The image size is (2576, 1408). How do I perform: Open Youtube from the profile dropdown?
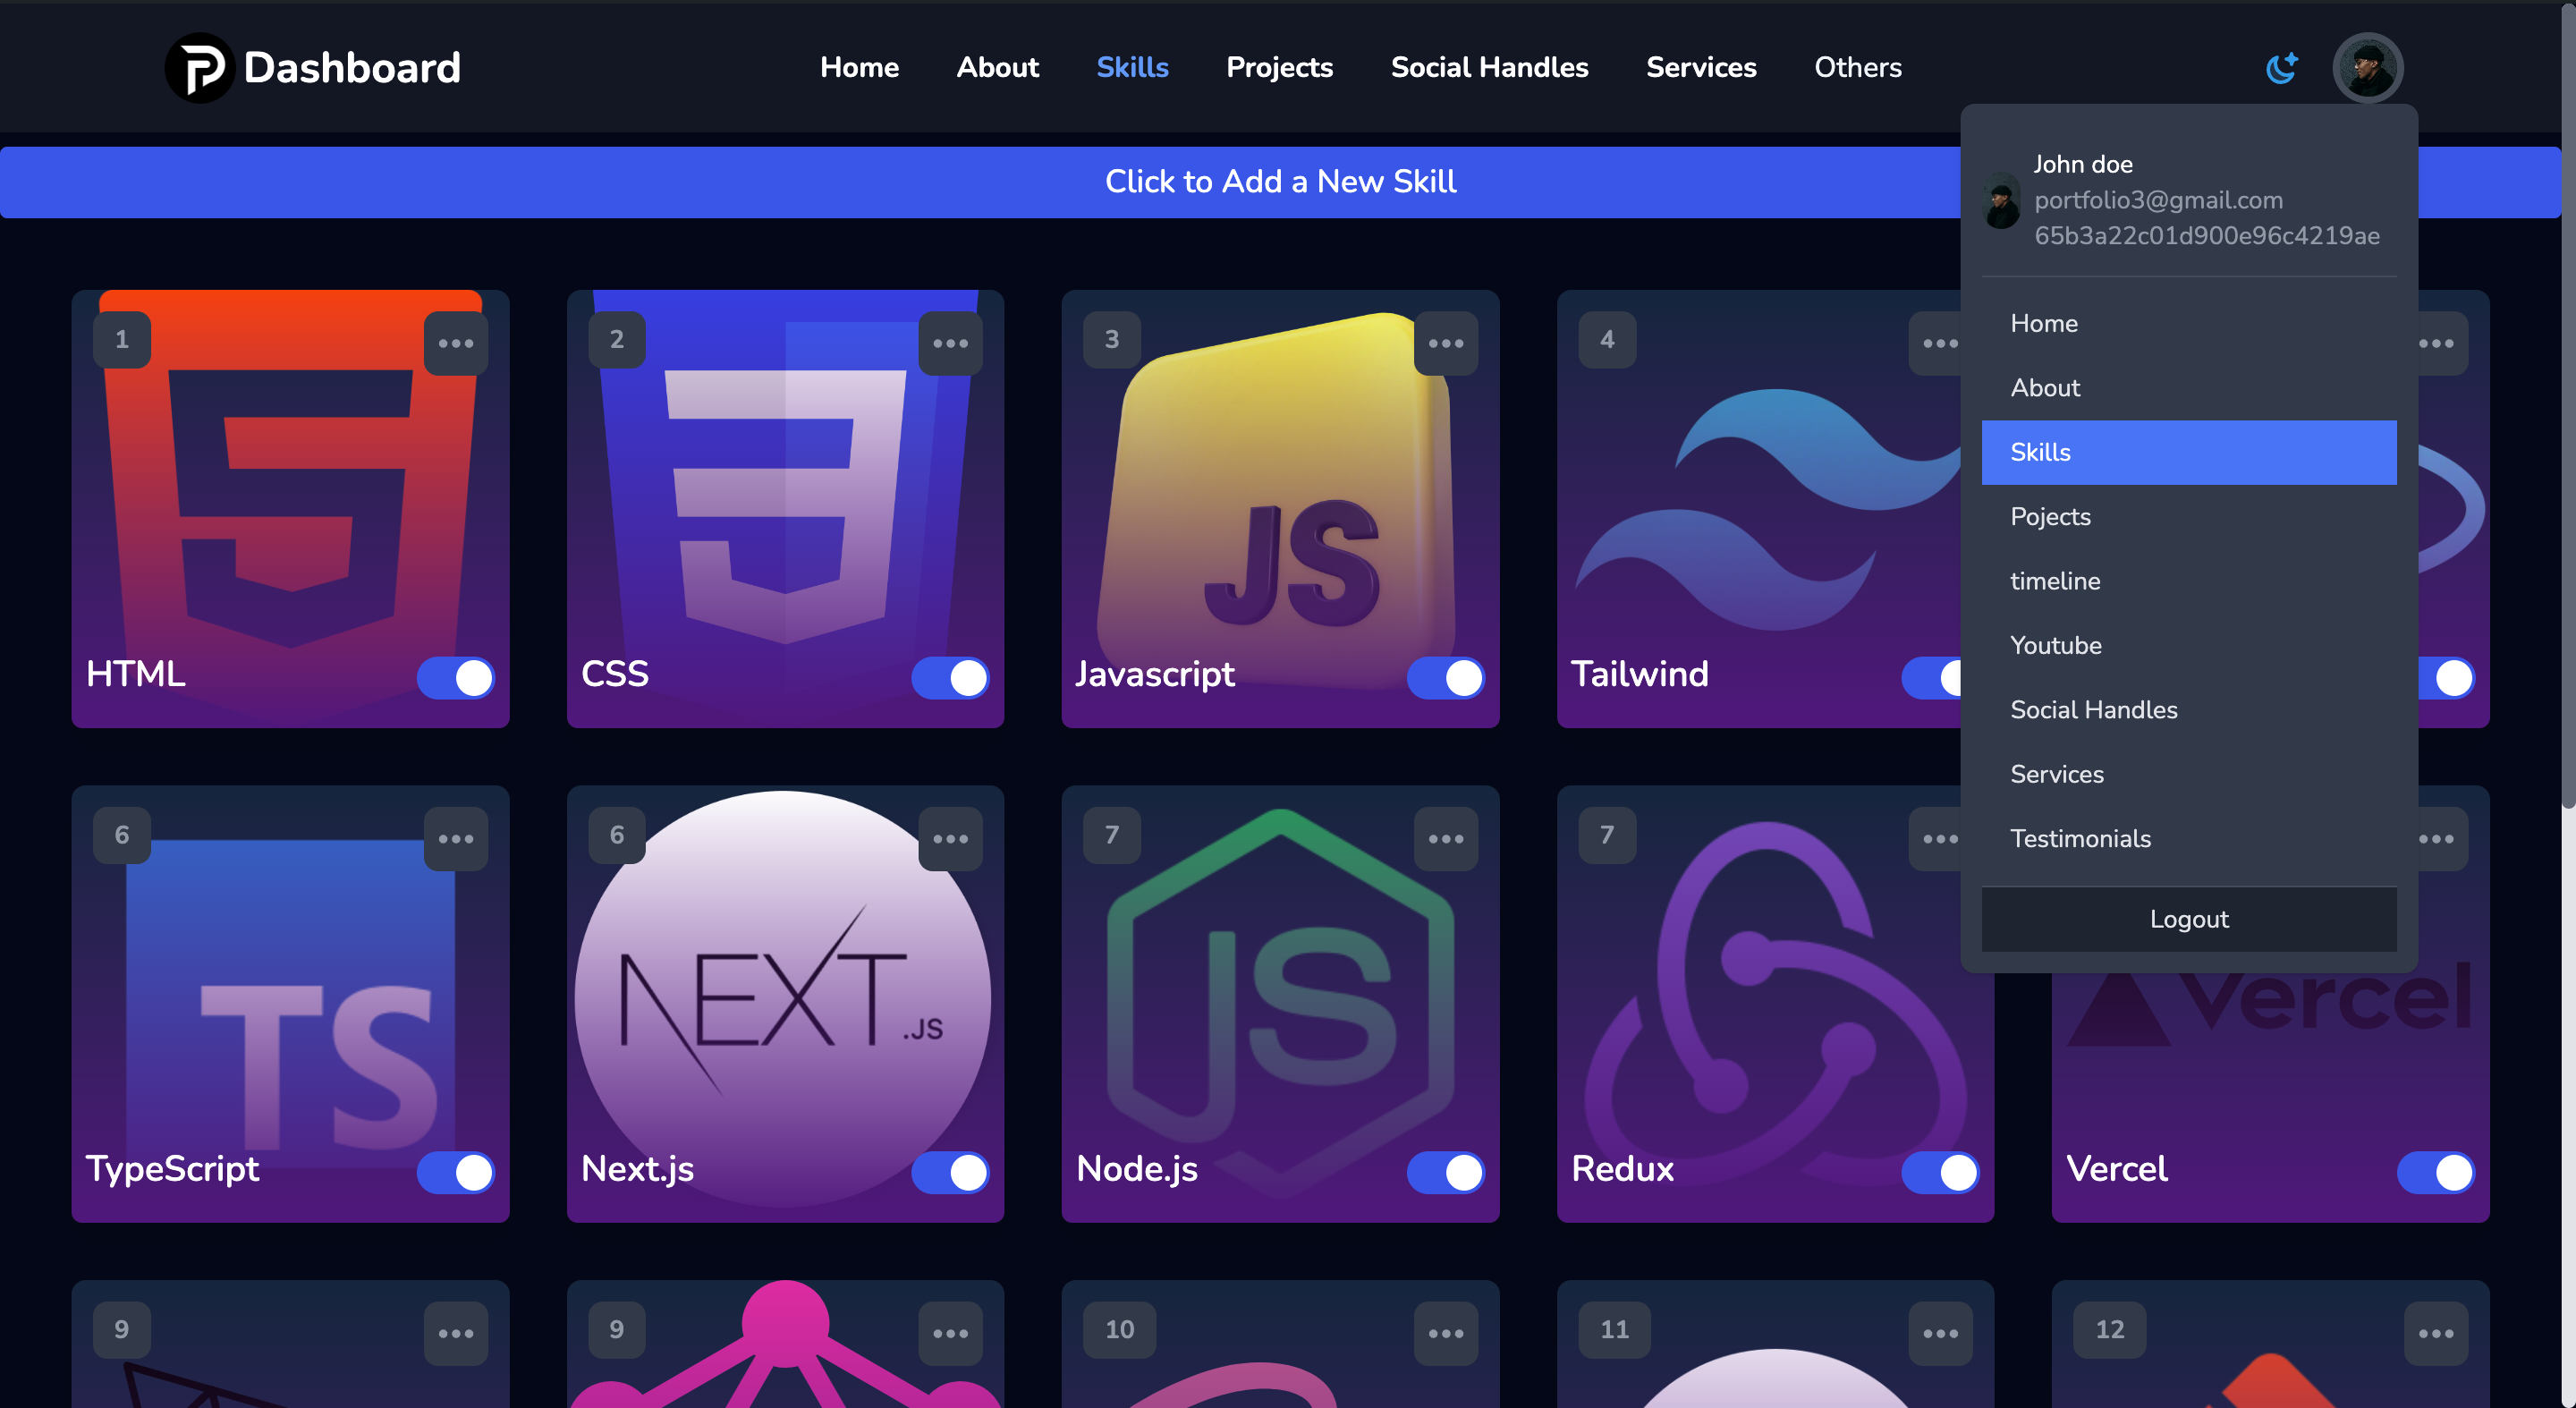(2189, 645)
